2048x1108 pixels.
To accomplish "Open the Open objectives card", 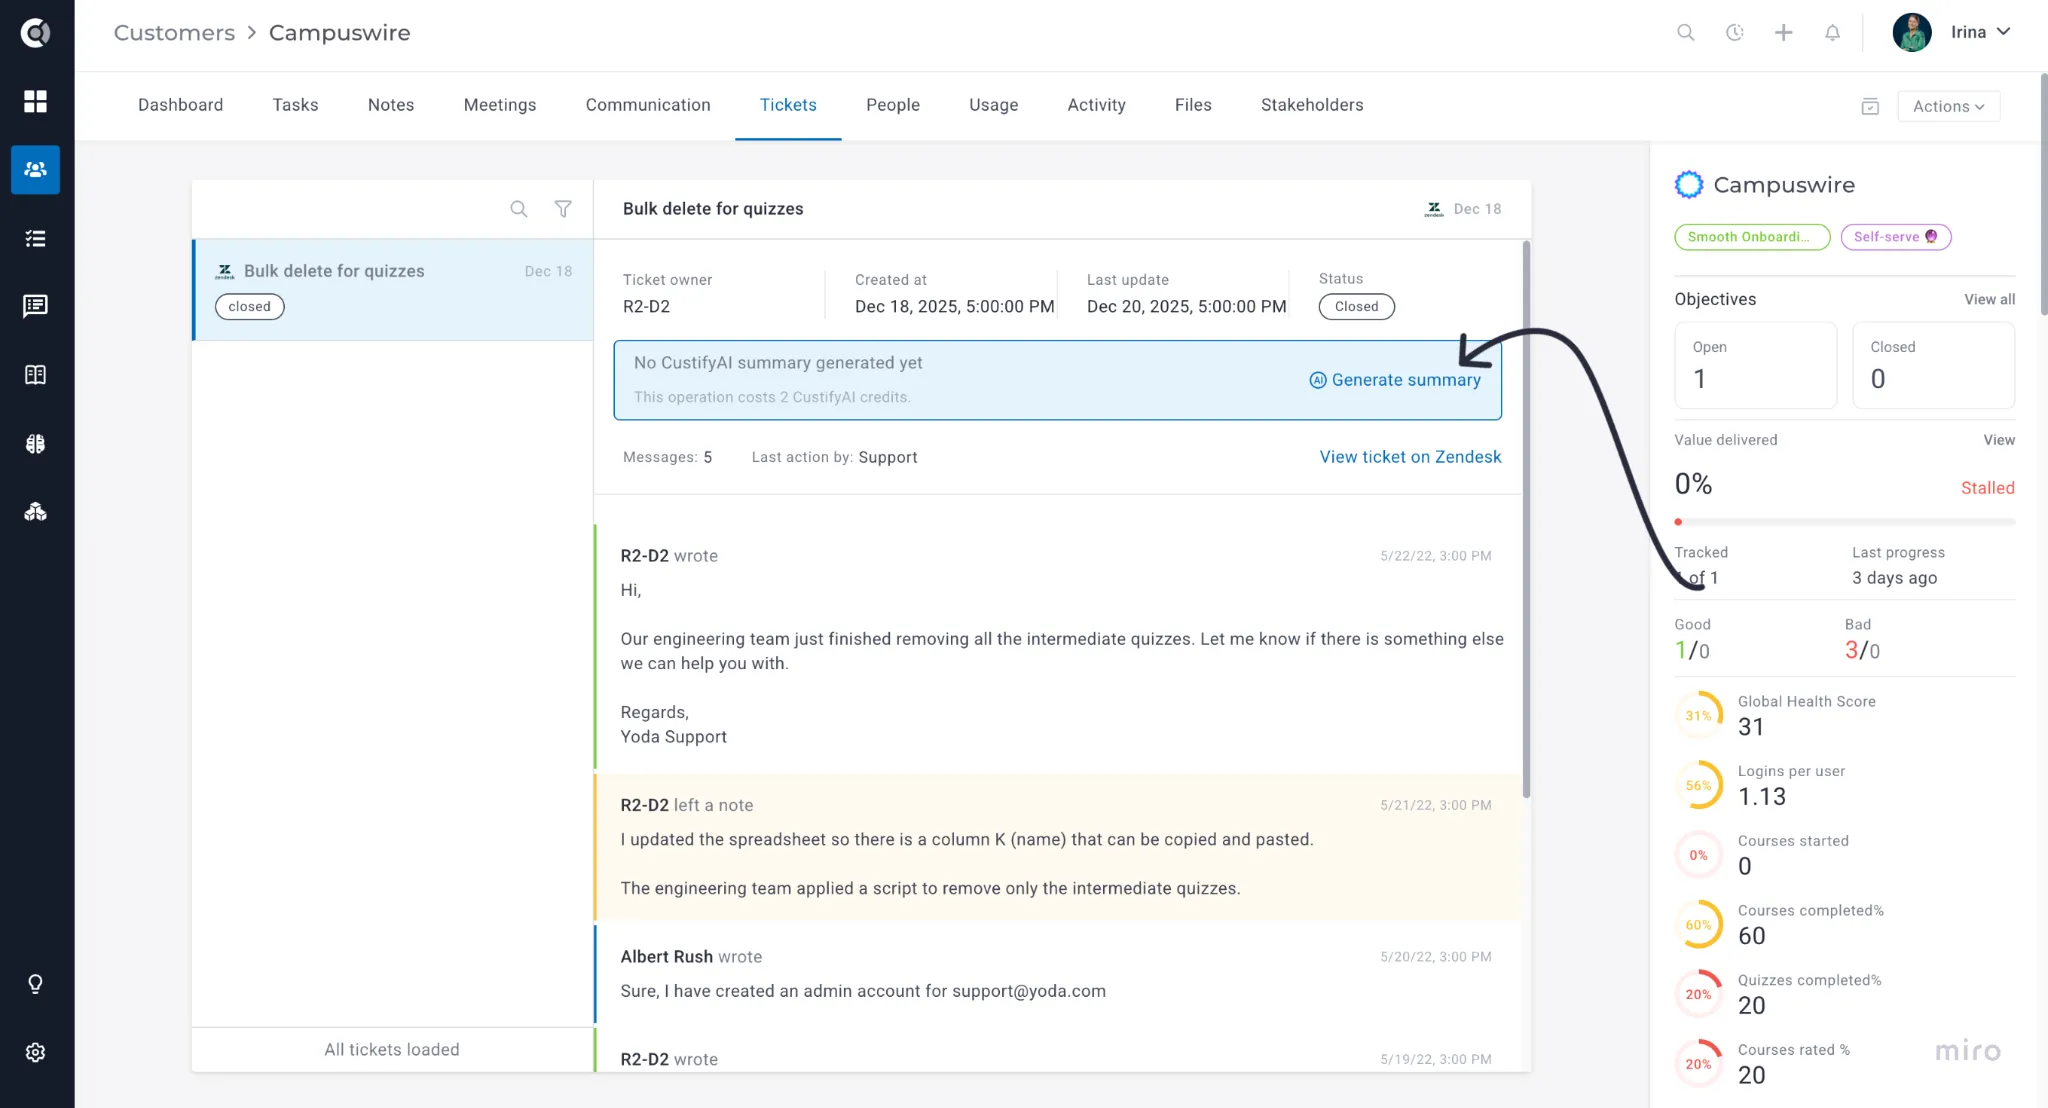I will (1755, 365).
